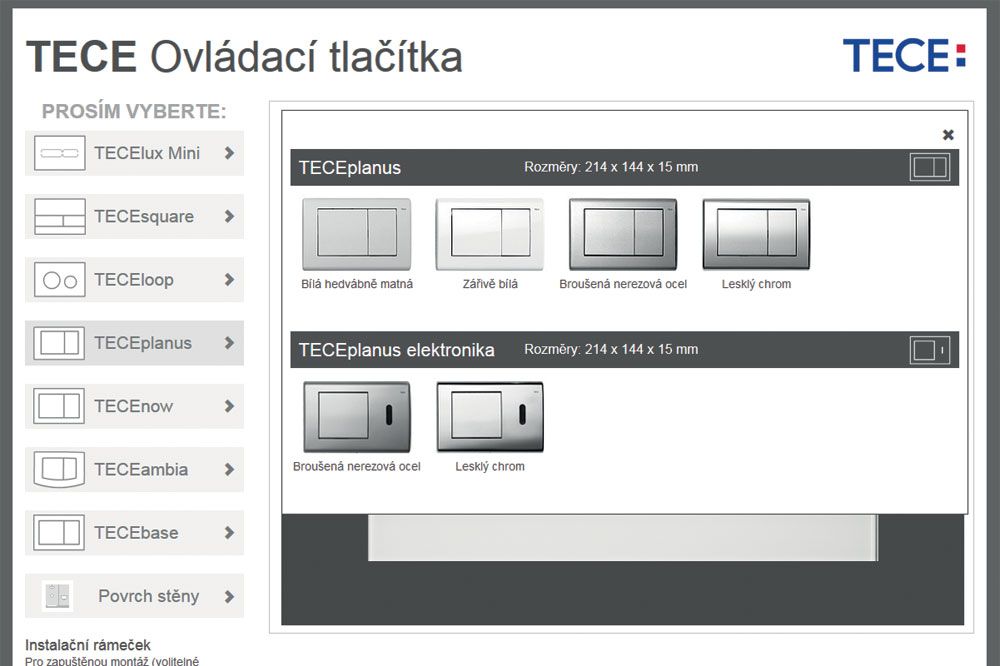Click the TECEplanus label in the sidebar
This screenshot has width=1000, height=666.
[x=143, y=343]
